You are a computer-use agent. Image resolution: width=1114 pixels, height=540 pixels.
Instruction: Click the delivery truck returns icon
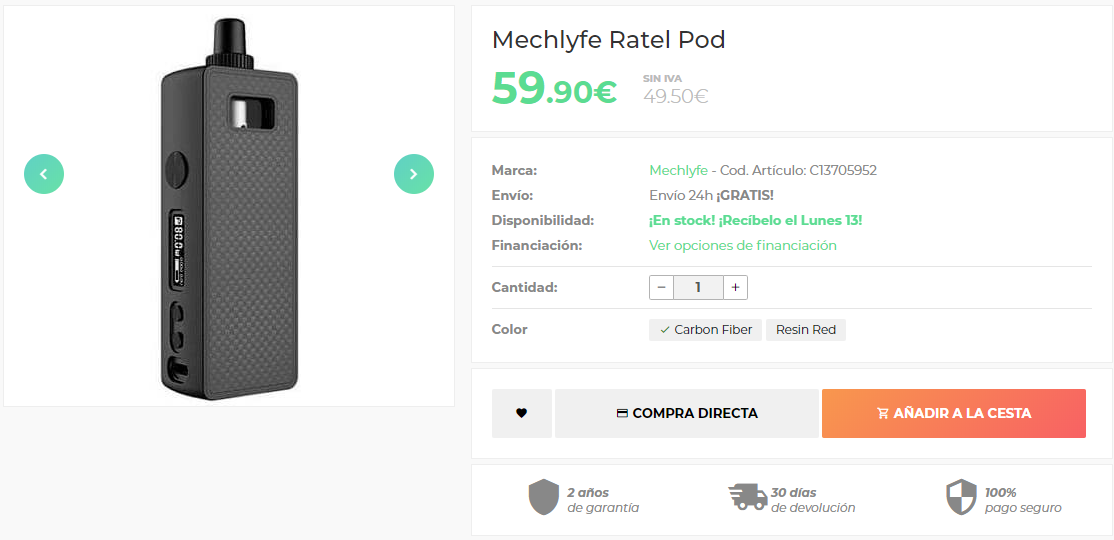pyautogui.click(x=747, y=497)
